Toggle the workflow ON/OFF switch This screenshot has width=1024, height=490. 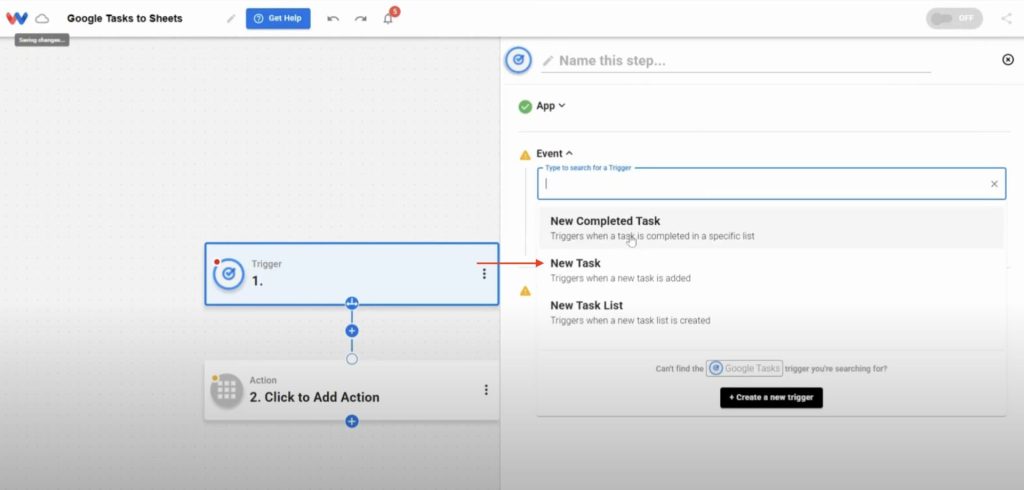(x=954, y=18)
